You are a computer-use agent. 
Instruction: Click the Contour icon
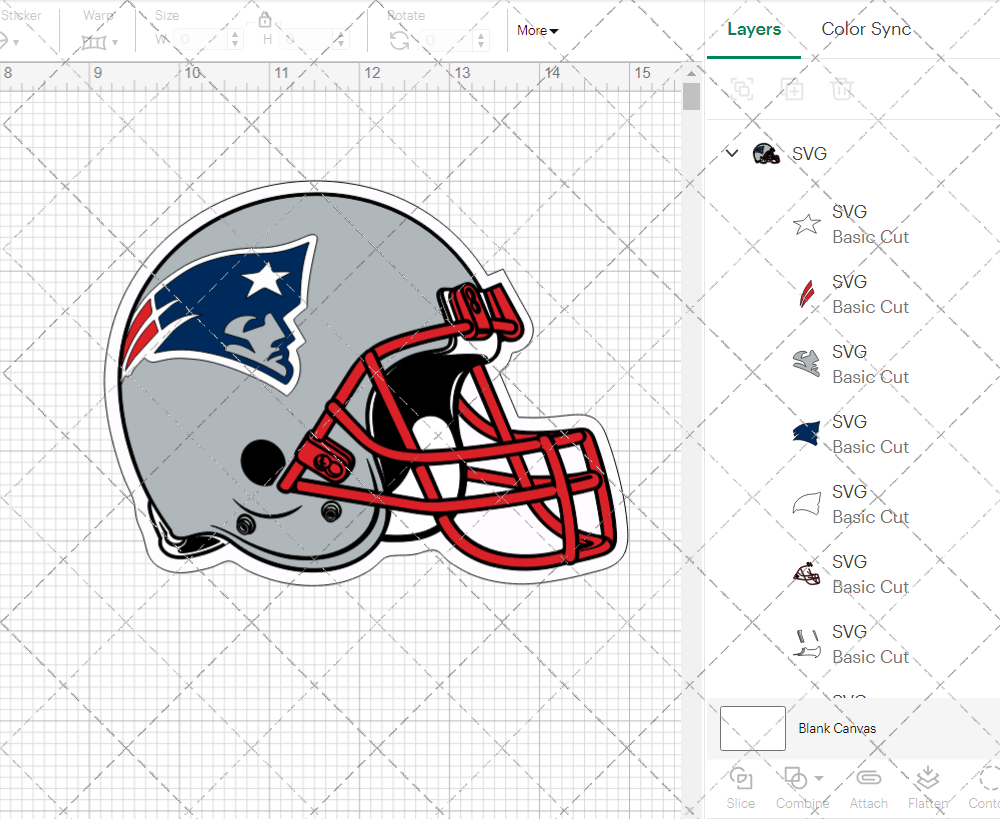[987, 779]
